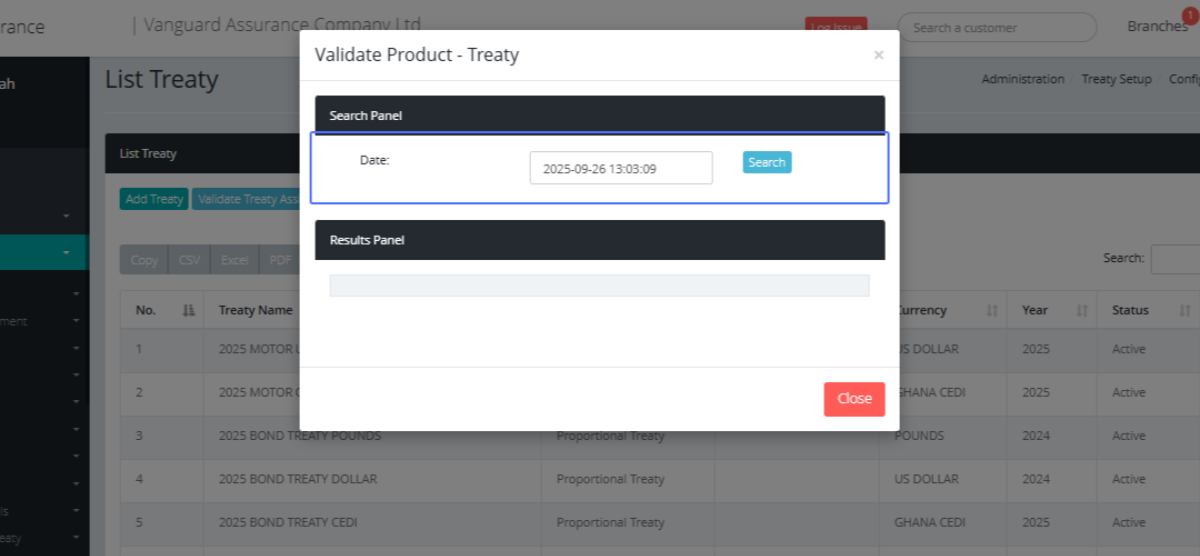Click the red Close button in the dialog
Viewport: 1200px width, 556px height.
(854, 398)
